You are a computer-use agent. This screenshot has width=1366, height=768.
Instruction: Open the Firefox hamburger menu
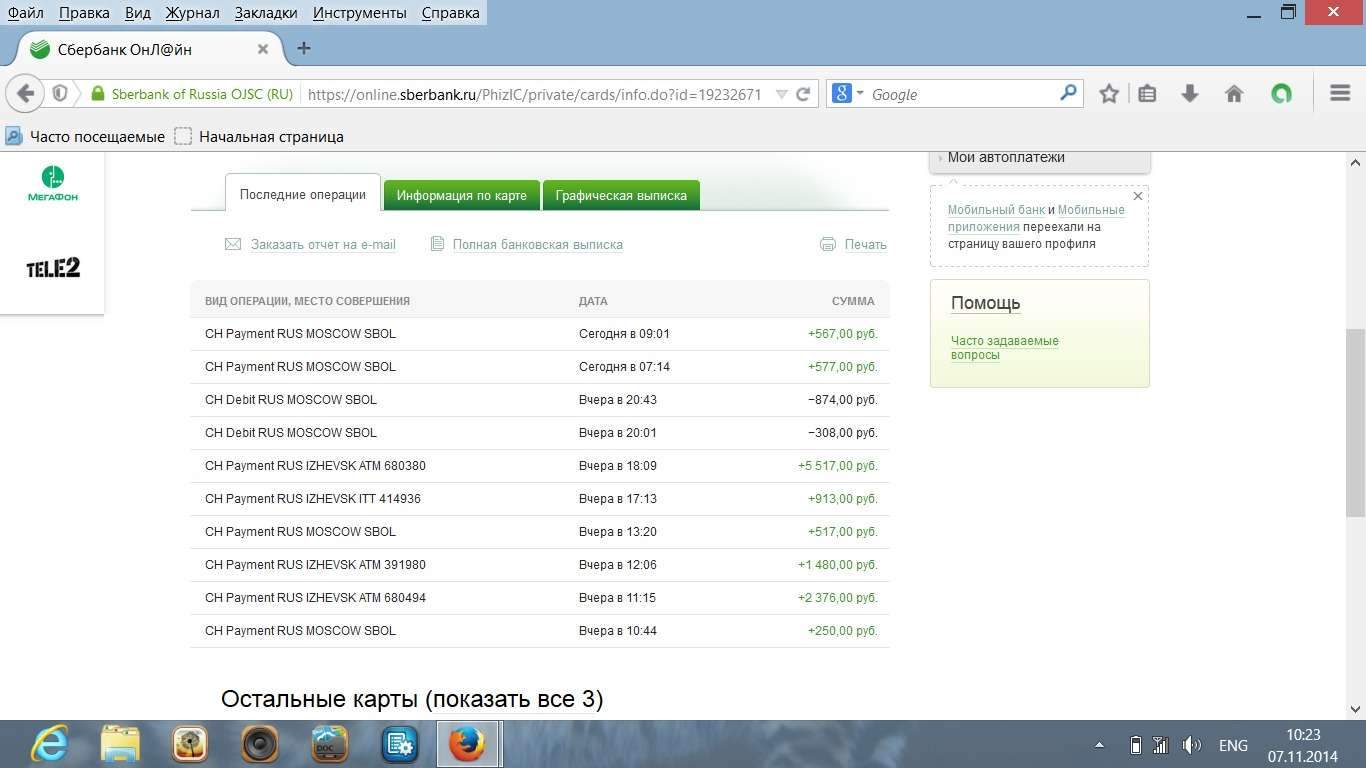1340,94
